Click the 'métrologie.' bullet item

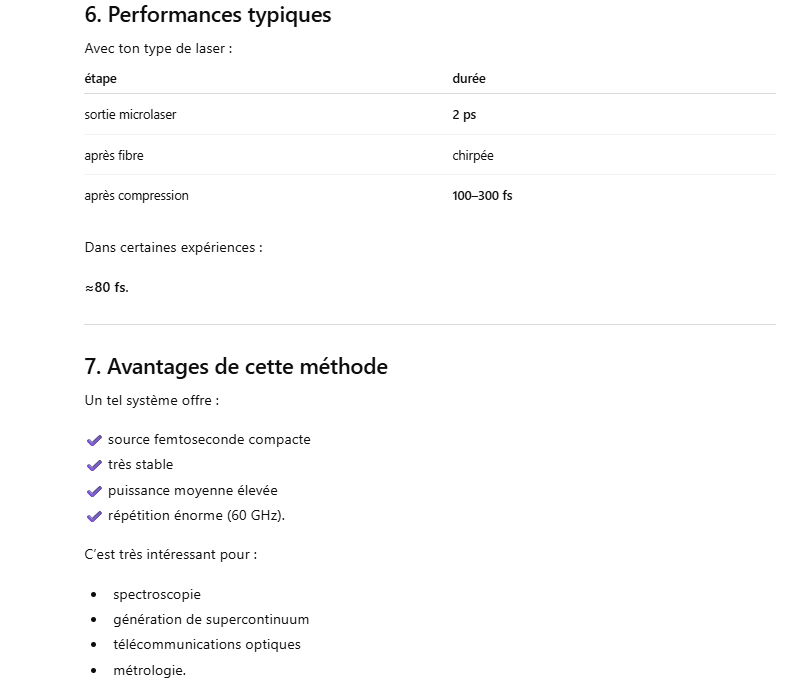coord(149,670)
